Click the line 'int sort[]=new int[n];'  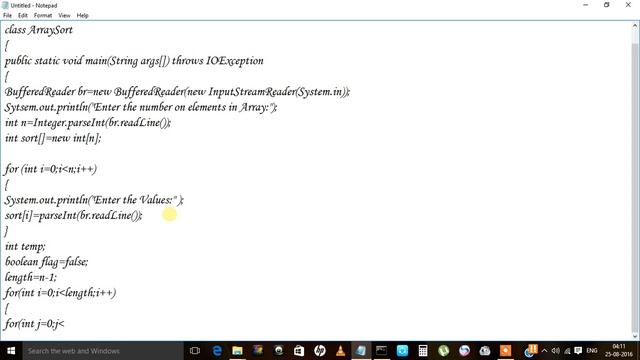tap(53, 138)
